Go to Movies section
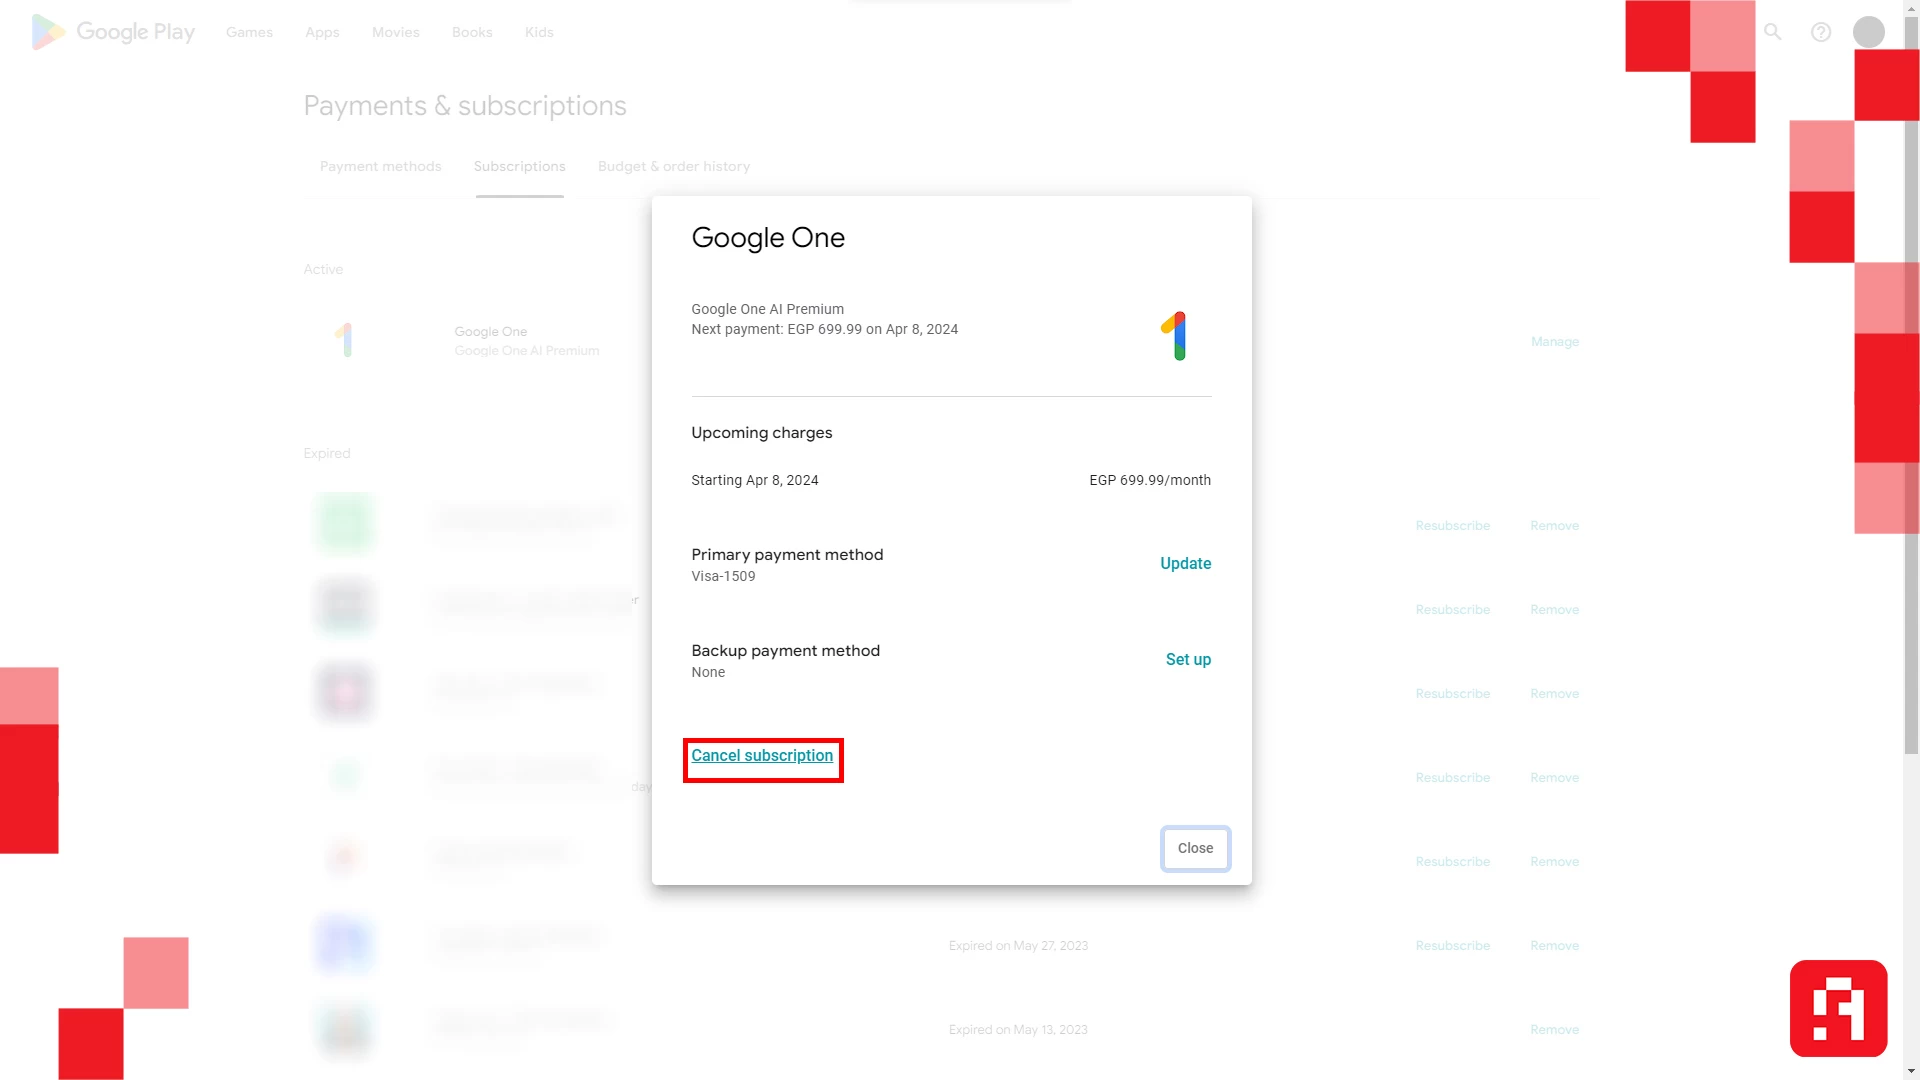This screenshot has width=1920, height=1080. (395, 32)
